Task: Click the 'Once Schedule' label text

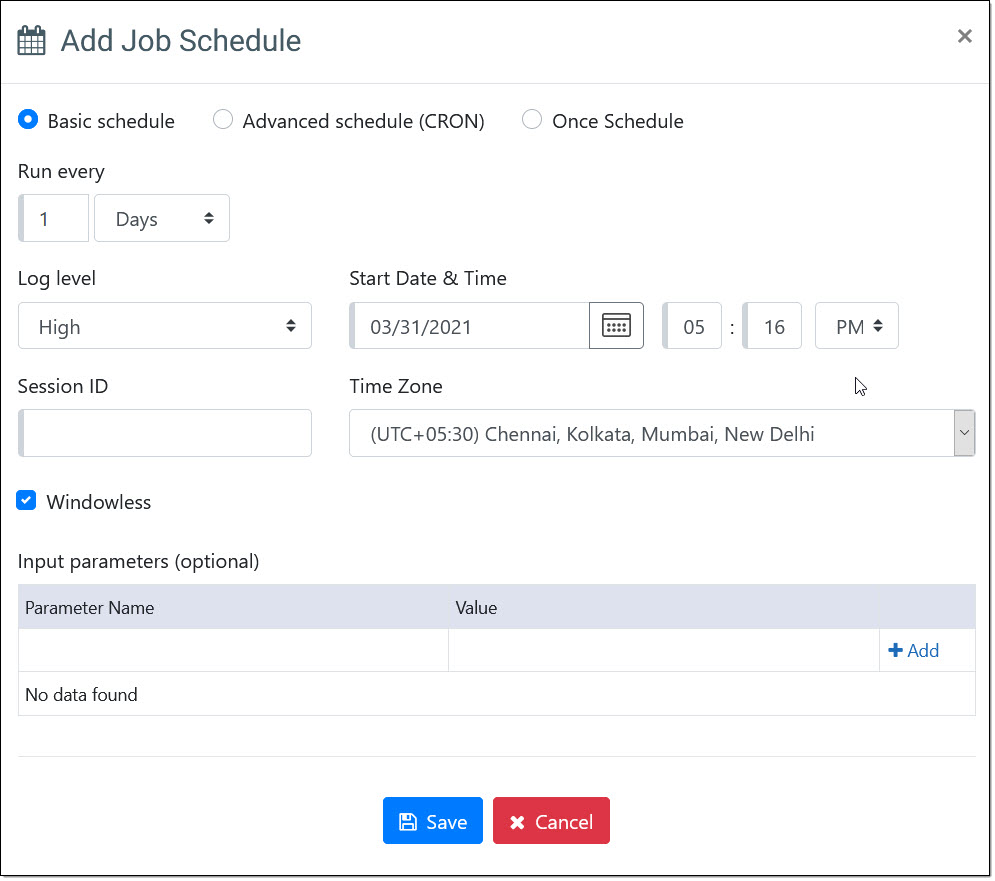Action: coord(617,121)
